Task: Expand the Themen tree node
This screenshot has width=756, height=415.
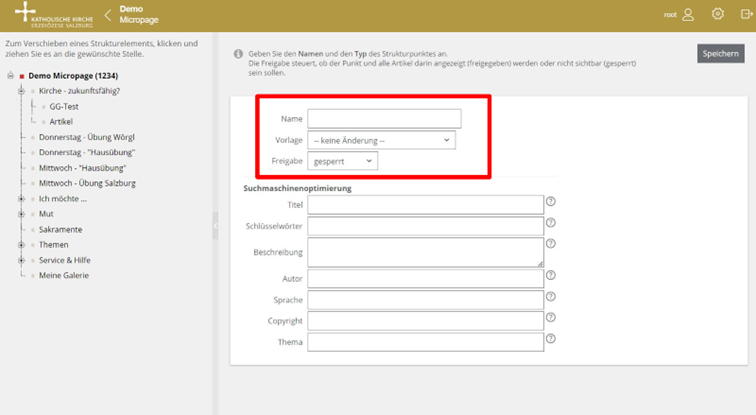Action: [x=20, y=245]
